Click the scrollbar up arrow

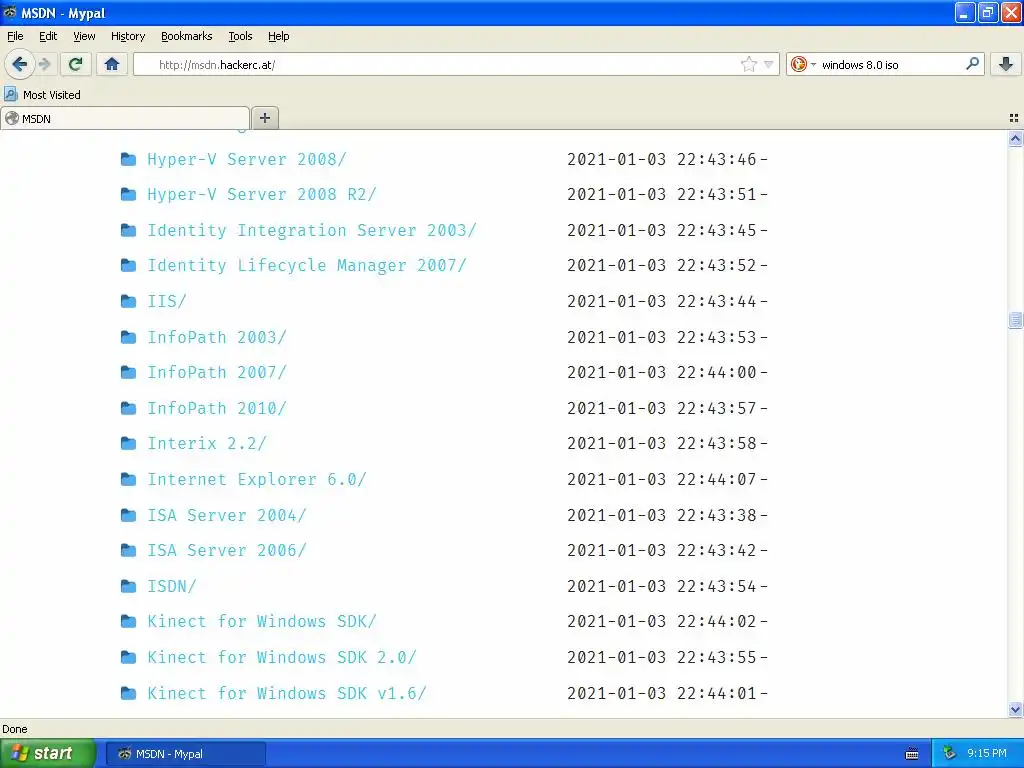click(x=1015, y=138)
